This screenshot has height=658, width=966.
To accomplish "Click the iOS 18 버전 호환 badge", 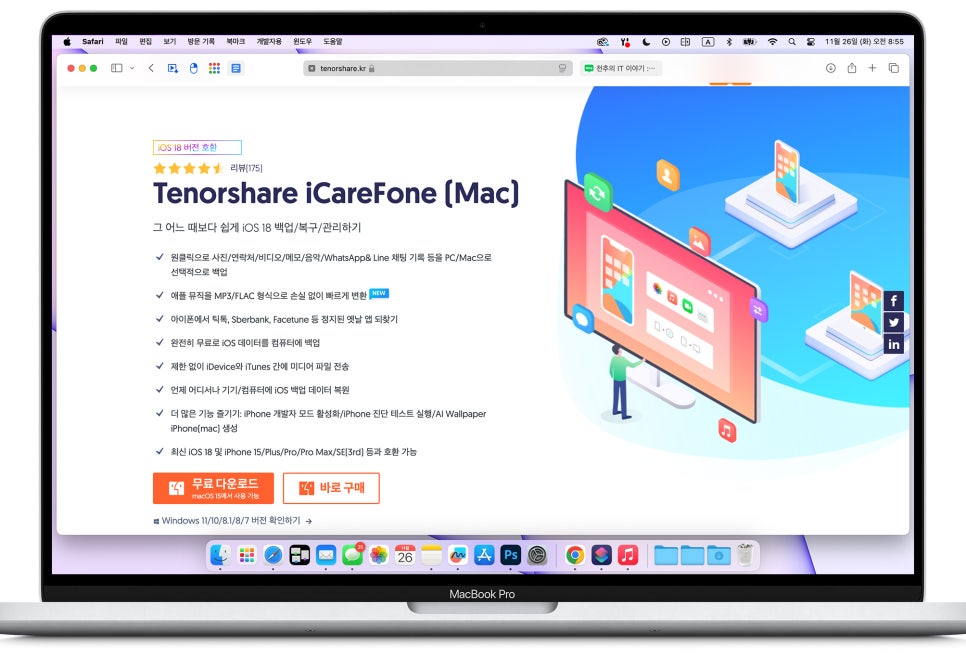I will tap(197, 147).
